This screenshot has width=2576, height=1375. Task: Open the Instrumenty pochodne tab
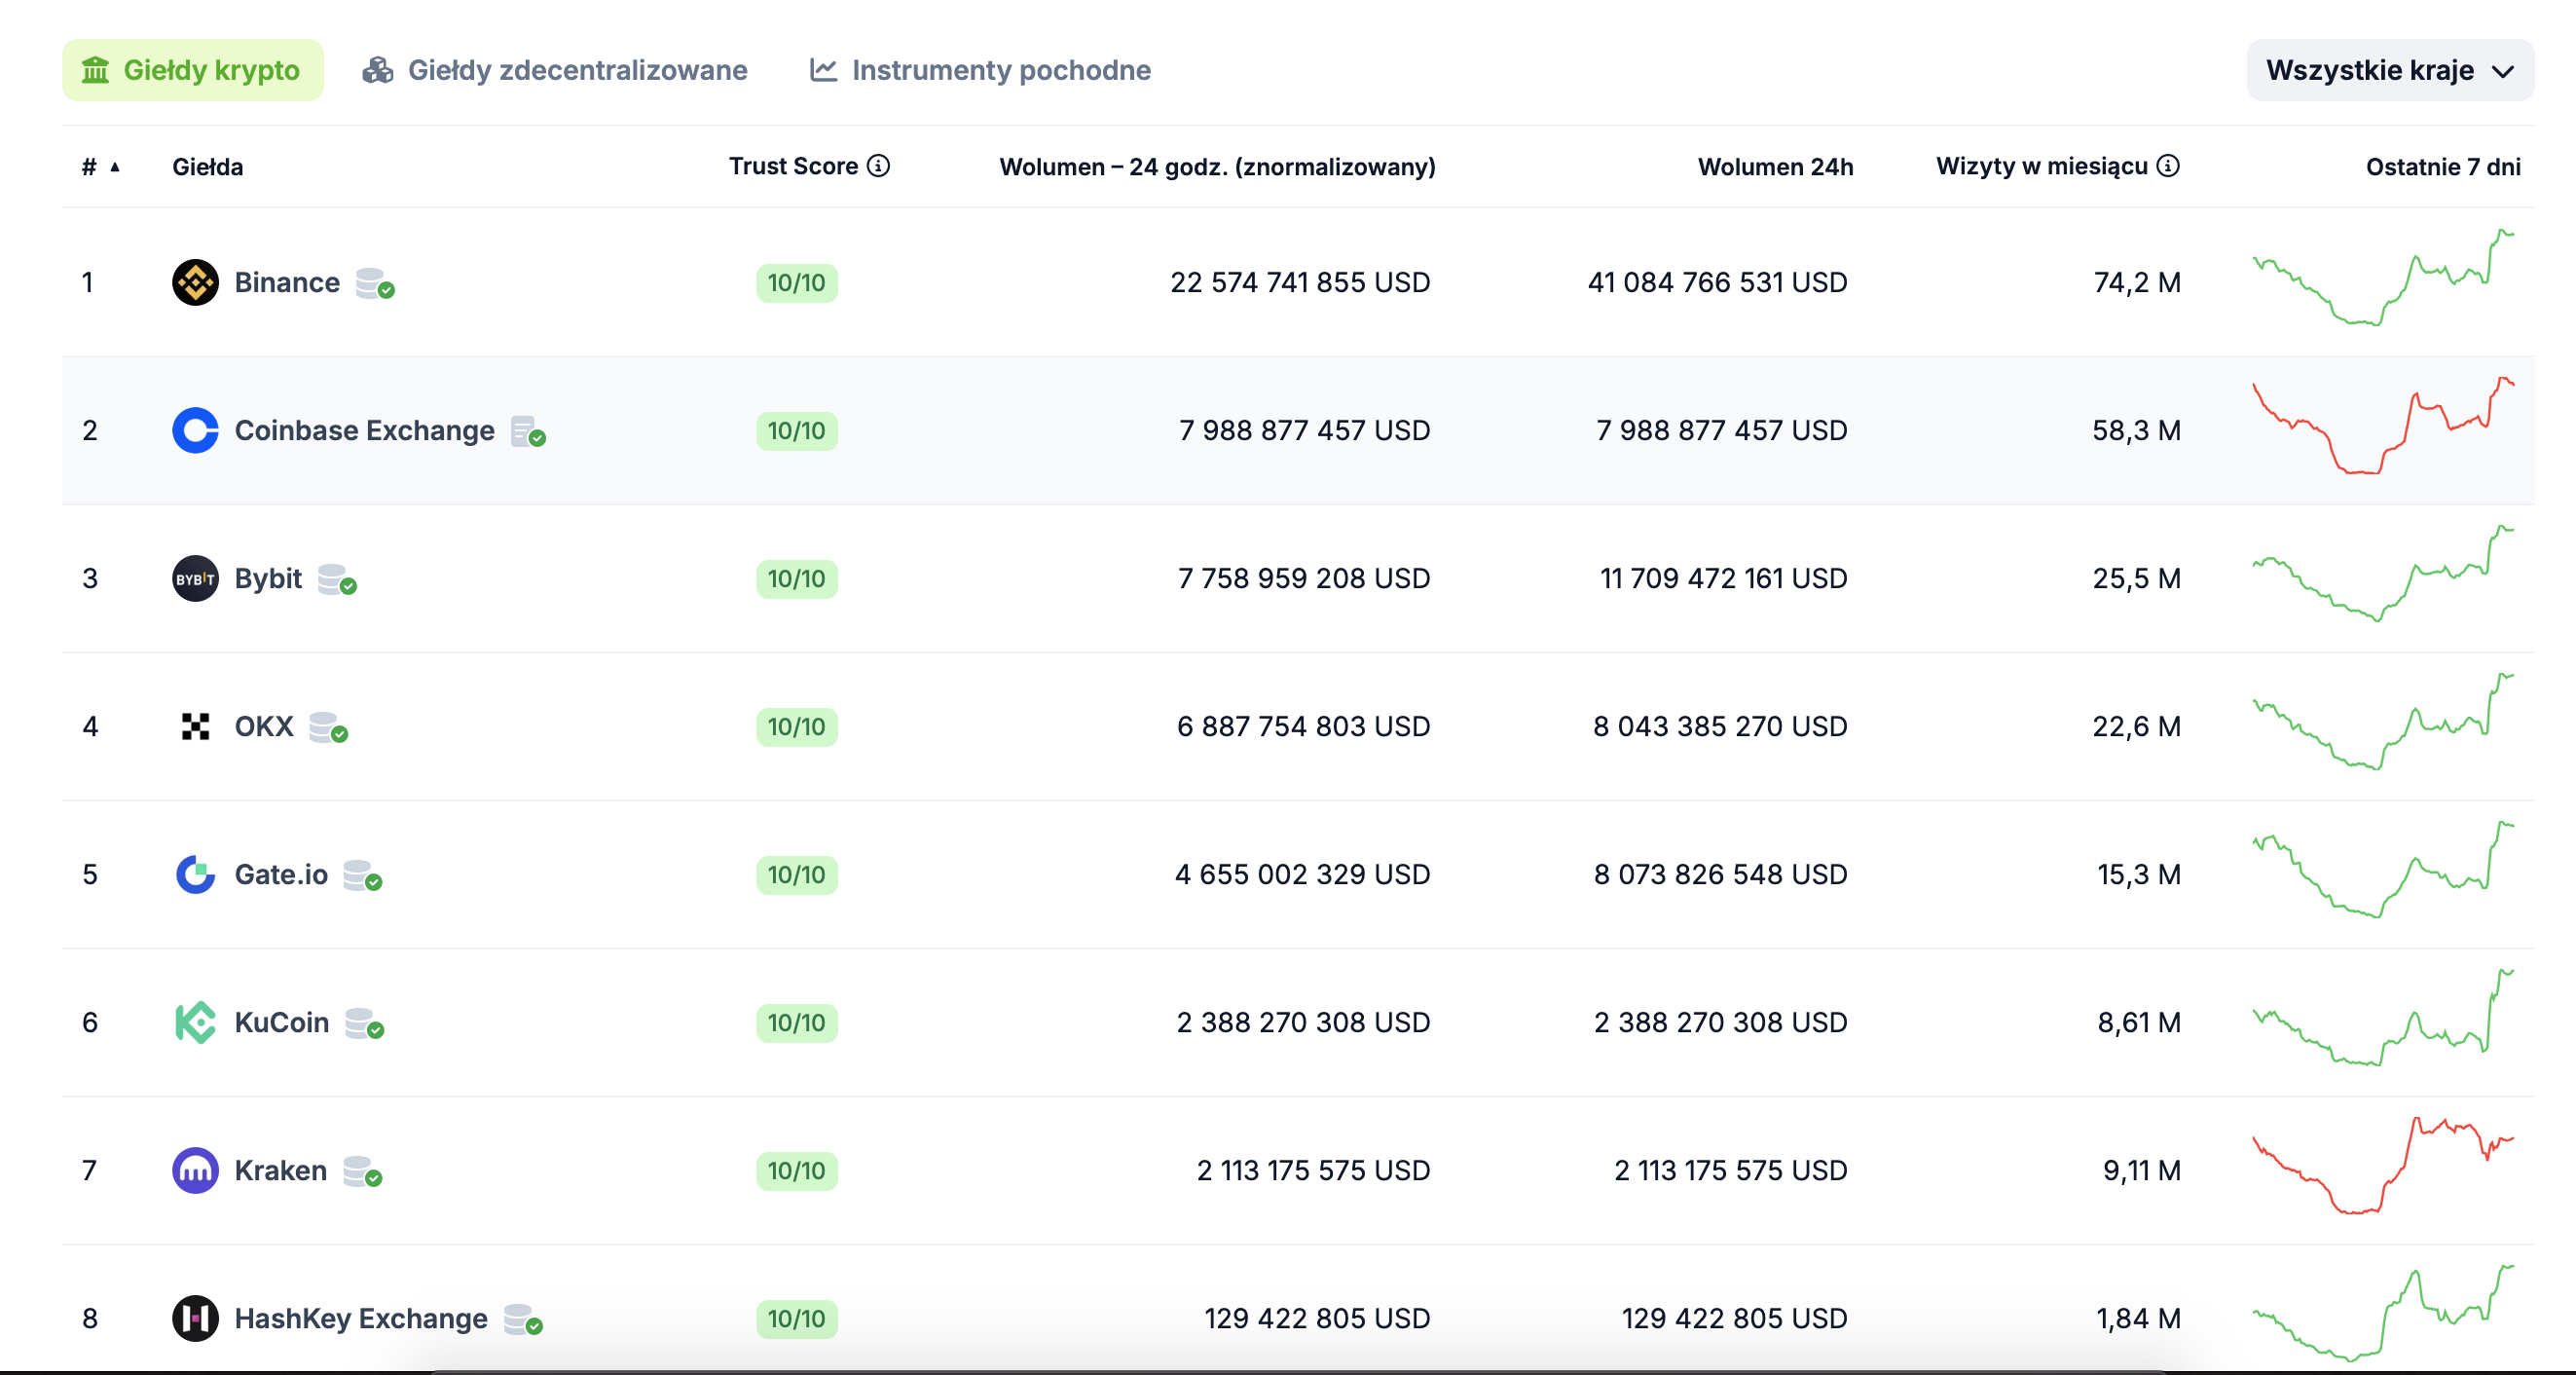coord(980,70)
